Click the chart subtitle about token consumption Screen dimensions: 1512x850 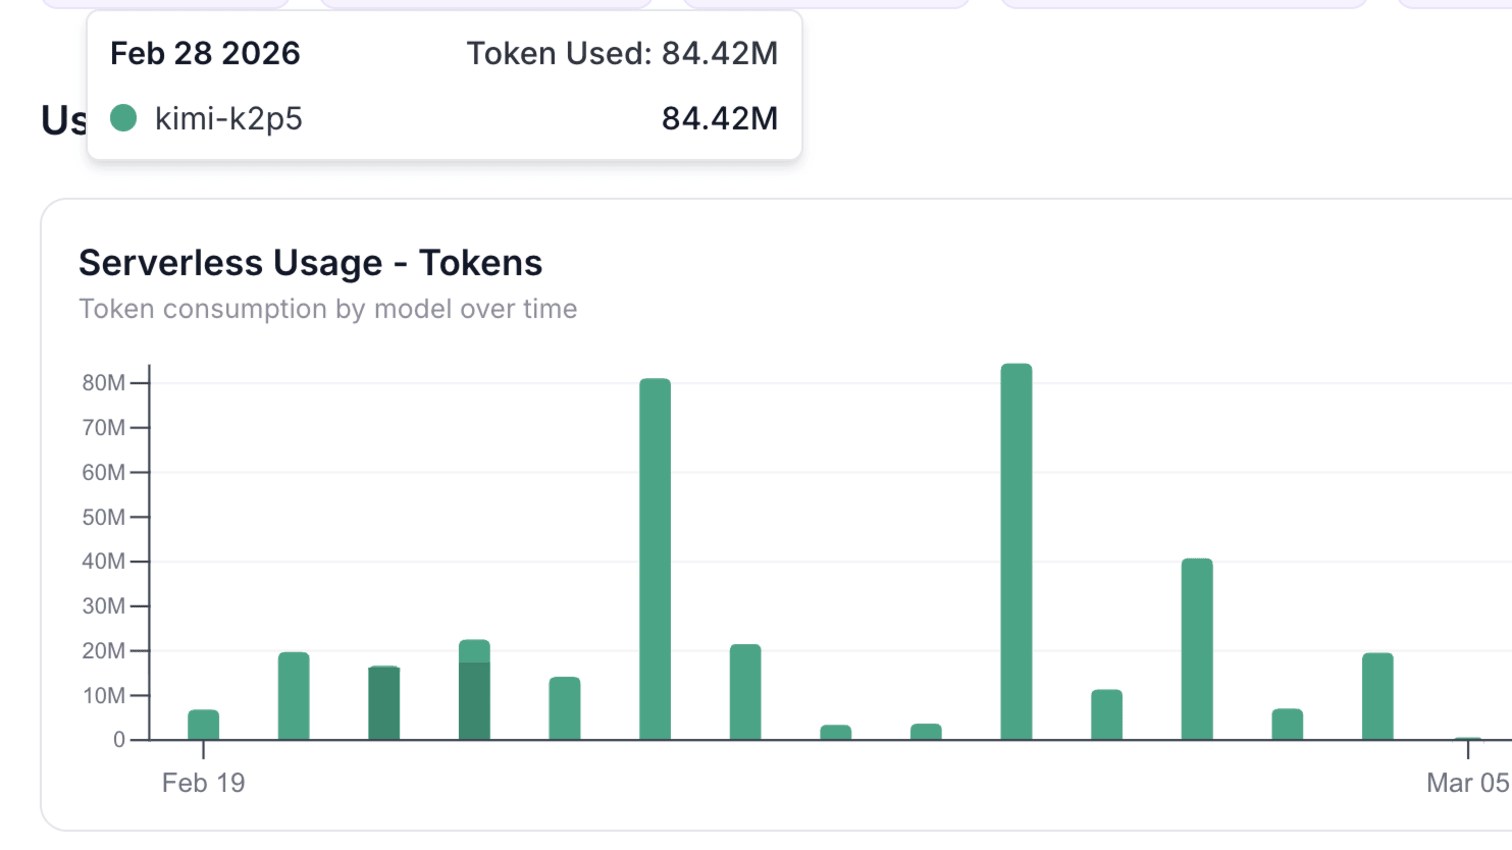click(328, 309)
